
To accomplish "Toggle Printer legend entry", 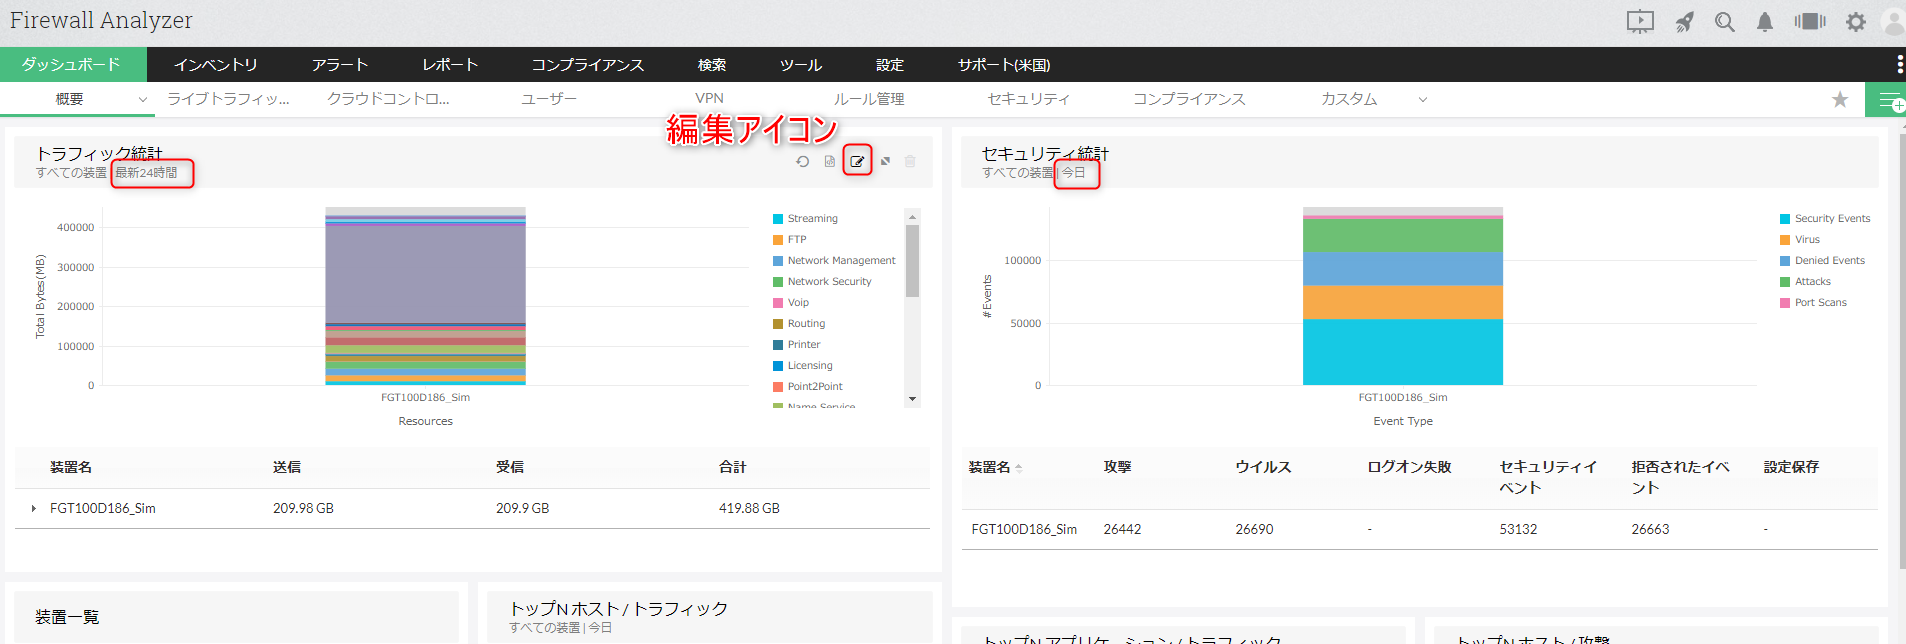I will point(797,345).
